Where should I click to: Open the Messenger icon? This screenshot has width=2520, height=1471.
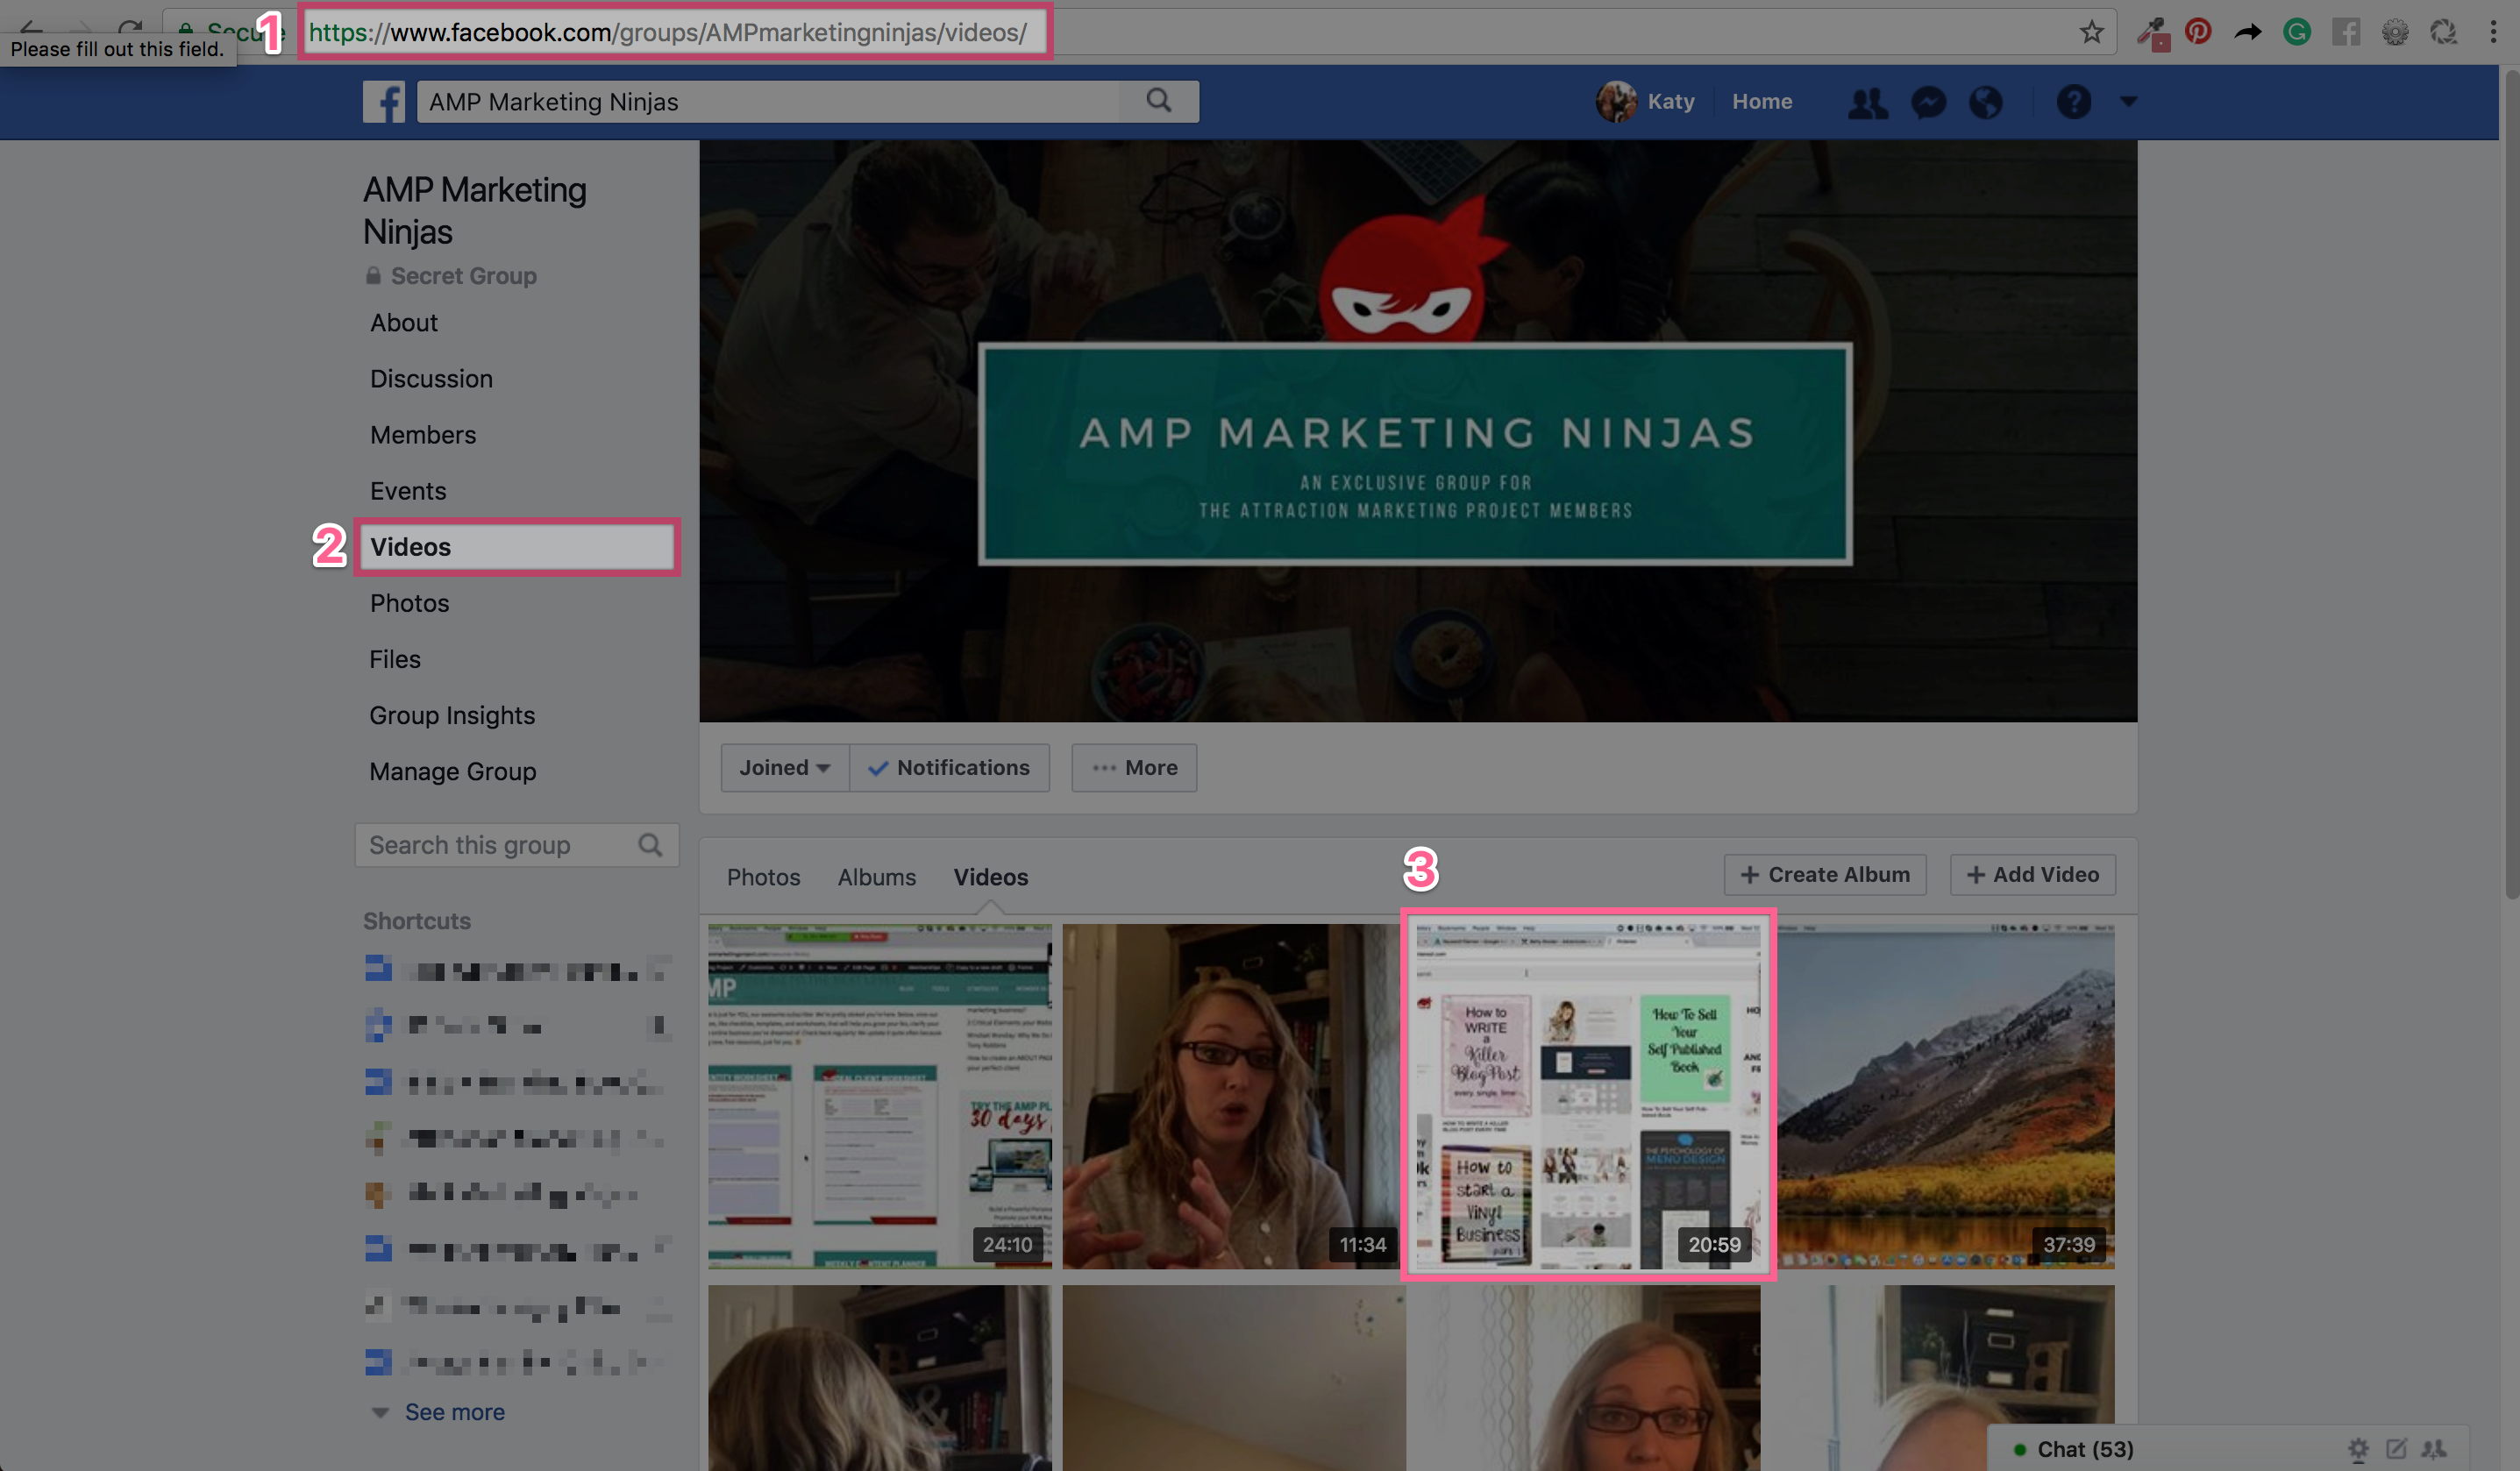1928,102
